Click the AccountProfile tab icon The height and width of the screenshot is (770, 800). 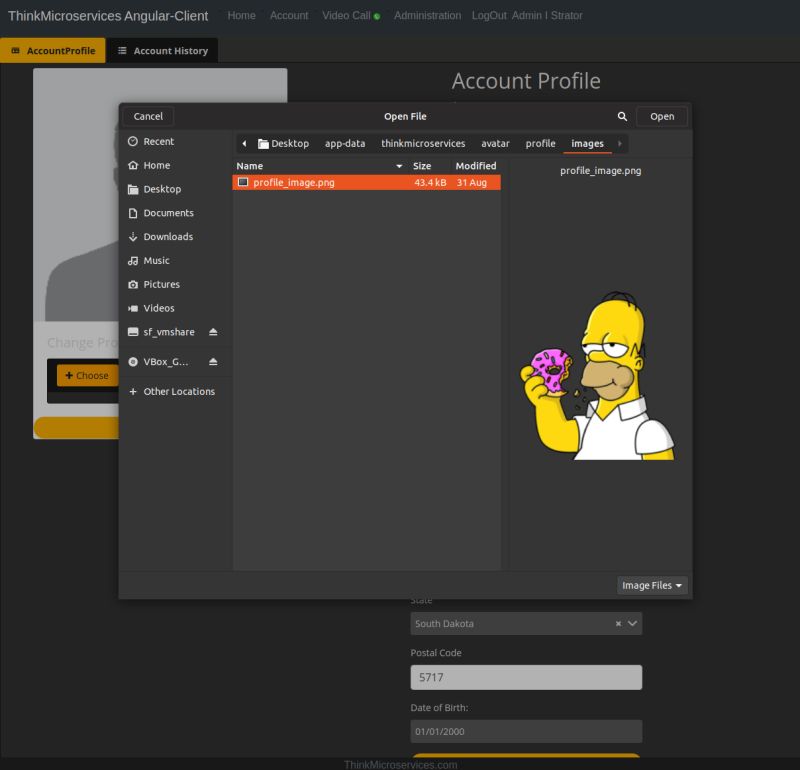(14, 48)
